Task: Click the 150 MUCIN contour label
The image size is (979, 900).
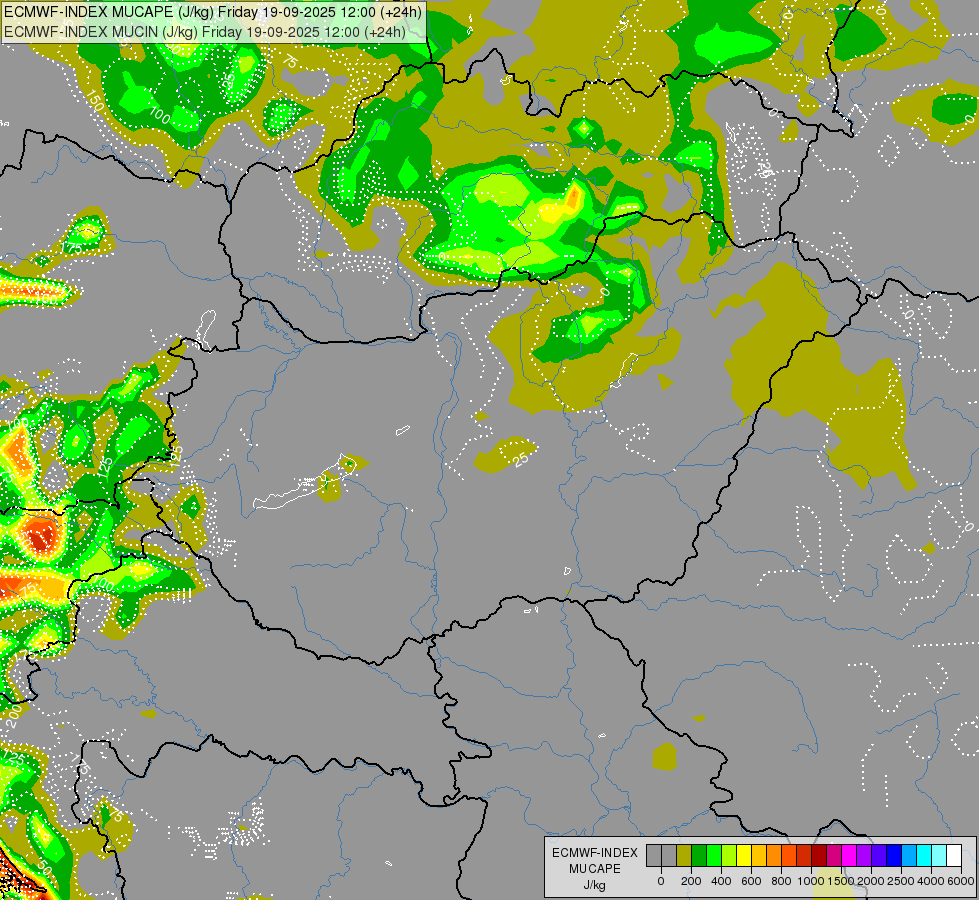Action: point(94,101)
